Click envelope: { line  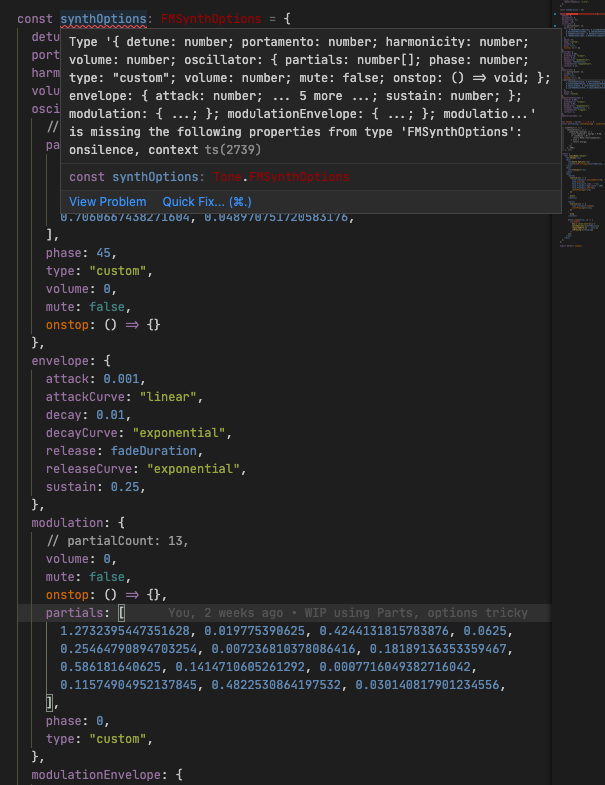tap(71, 361)
